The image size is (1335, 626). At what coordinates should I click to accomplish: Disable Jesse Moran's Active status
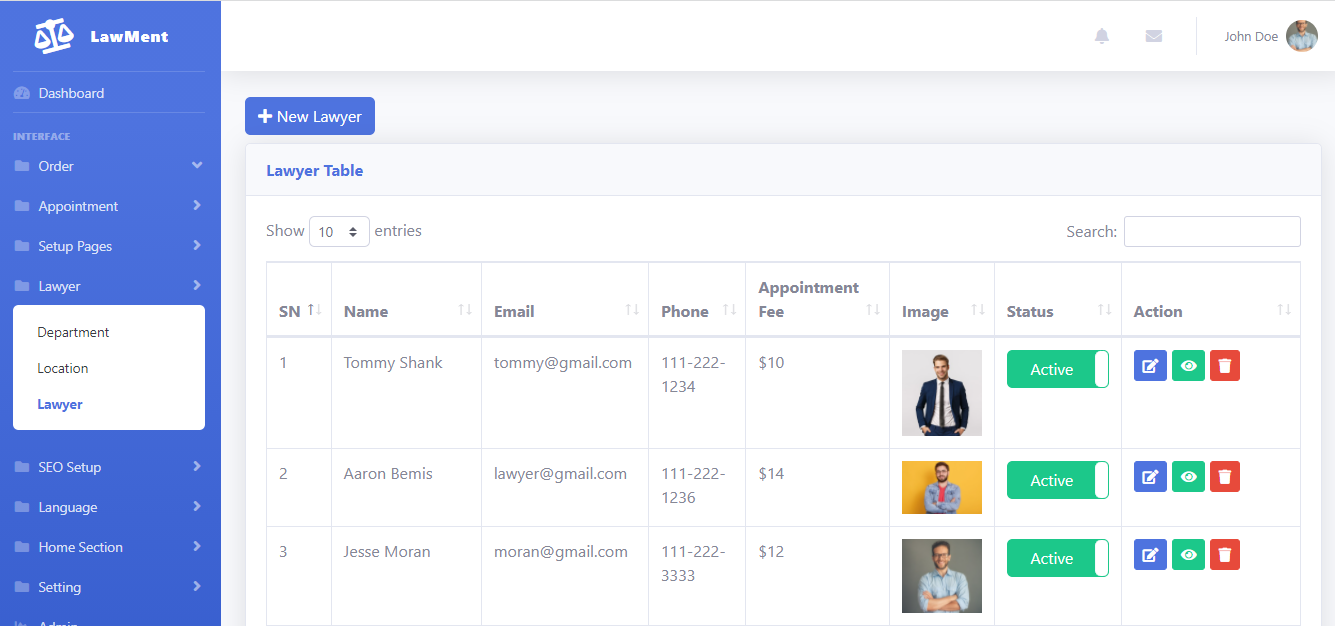click(x=1057, y=557)
